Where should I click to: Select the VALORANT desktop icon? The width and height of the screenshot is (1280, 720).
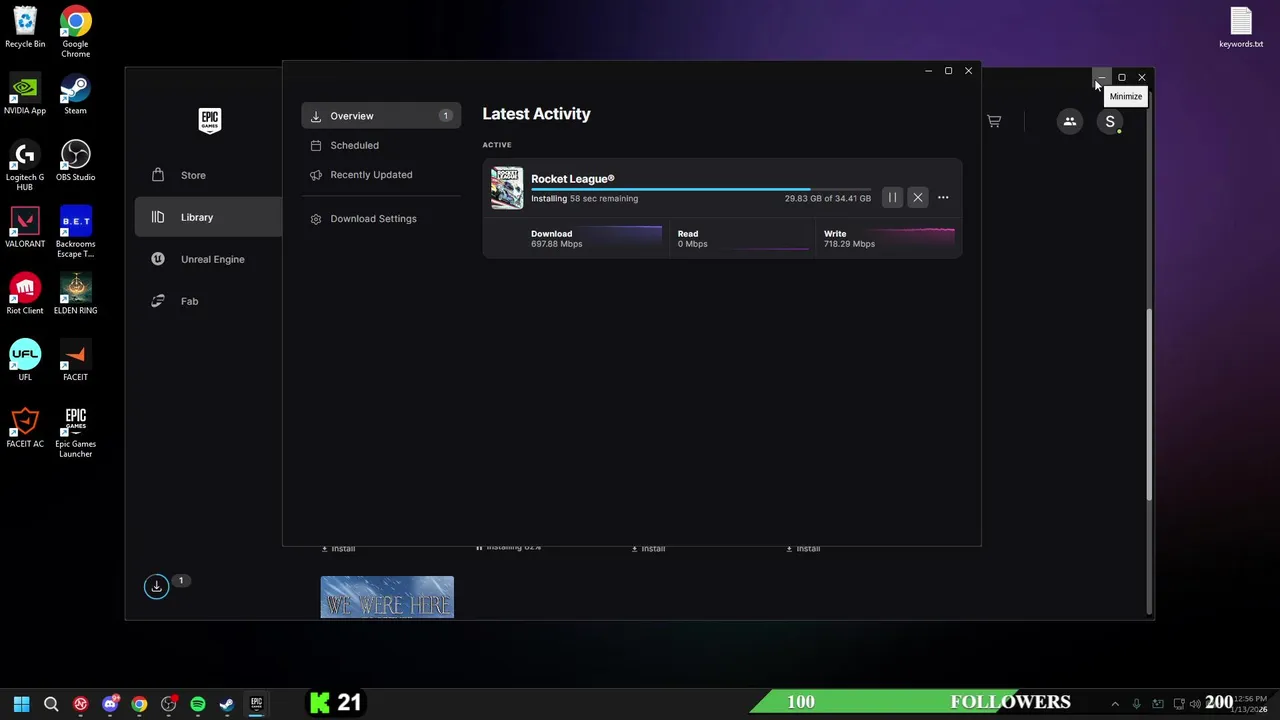point(25,228)
